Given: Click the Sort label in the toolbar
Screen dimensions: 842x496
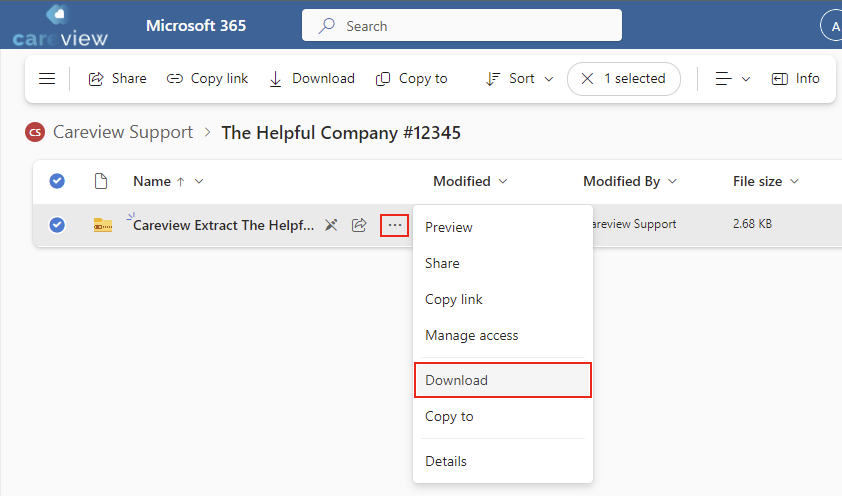Looking at the screenshot, I should tap(521, 78).
